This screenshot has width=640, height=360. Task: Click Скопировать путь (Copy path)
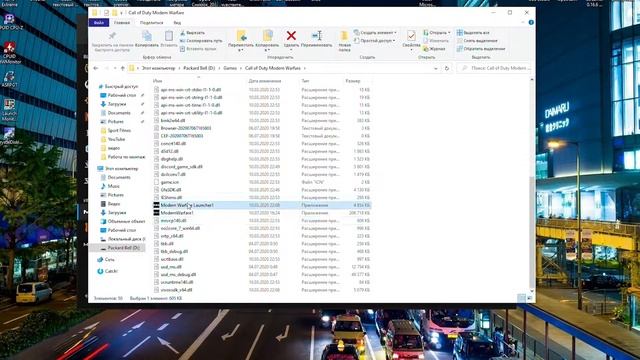click(201, 41)
